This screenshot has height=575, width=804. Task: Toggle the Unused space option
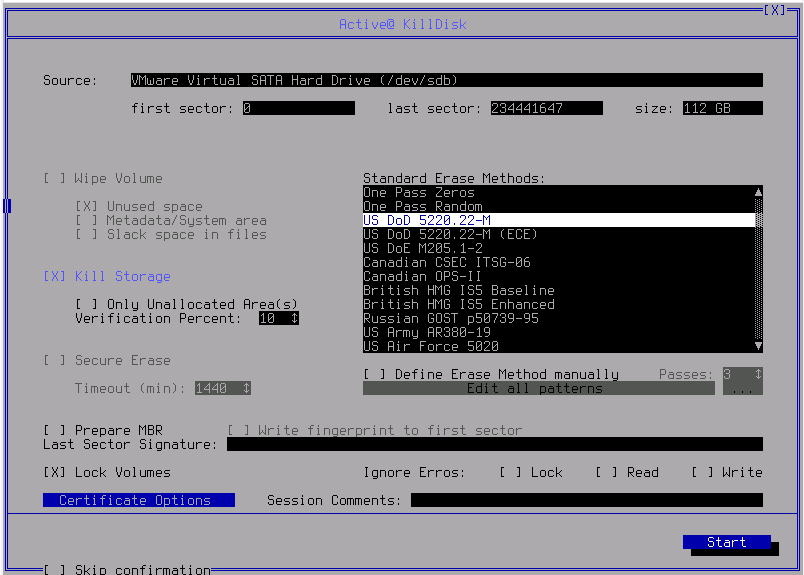click(86, 206)
